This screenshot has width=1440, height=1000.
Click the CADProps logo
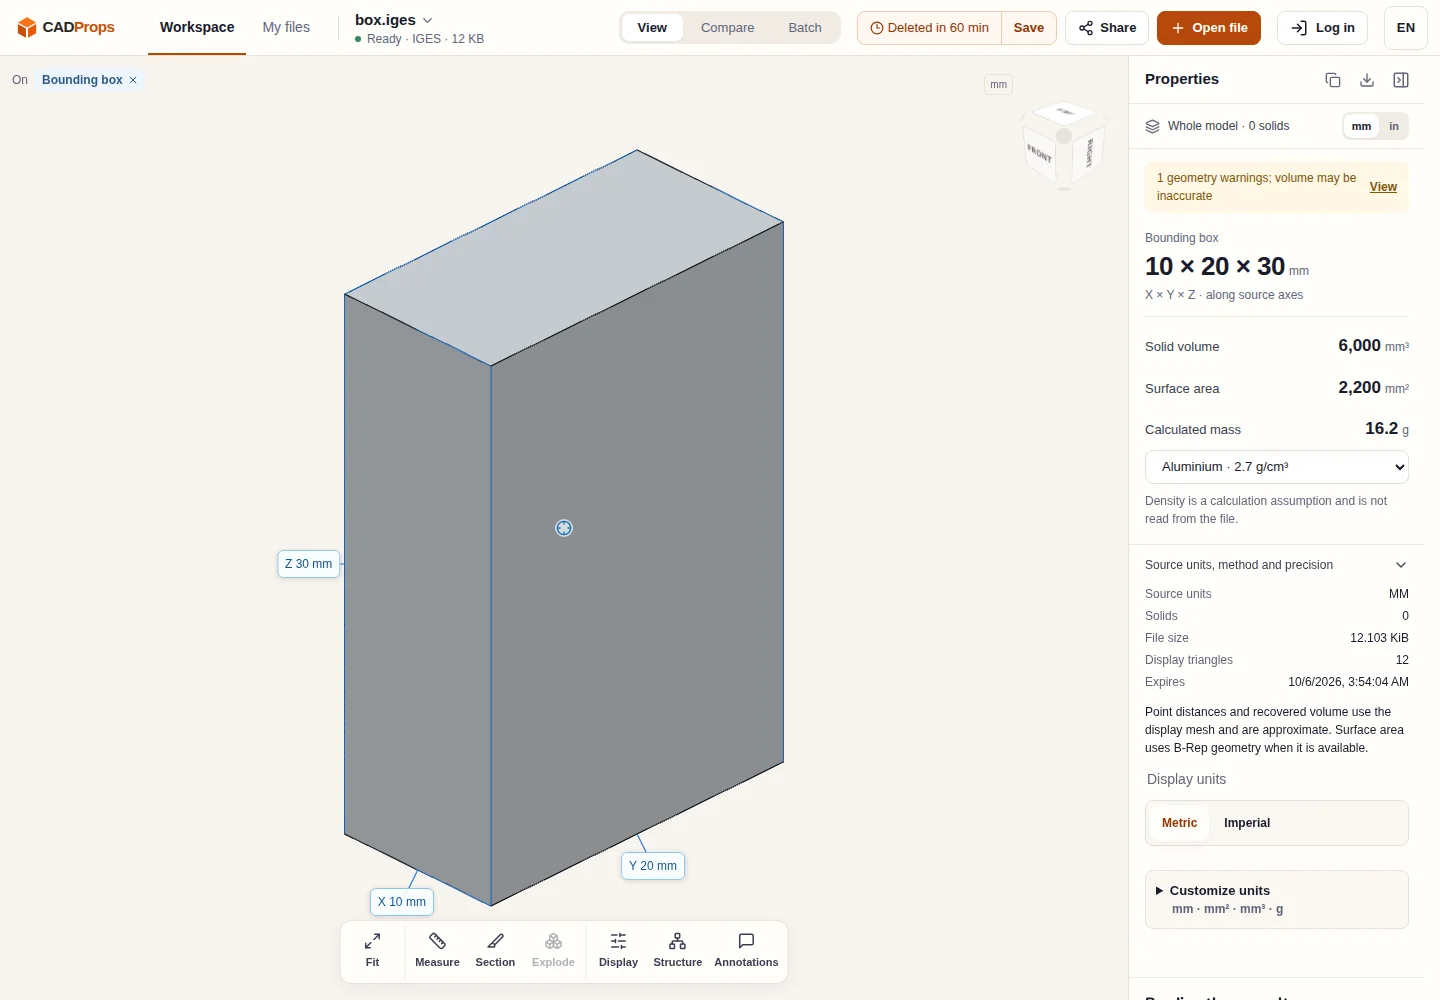[66, 27]
